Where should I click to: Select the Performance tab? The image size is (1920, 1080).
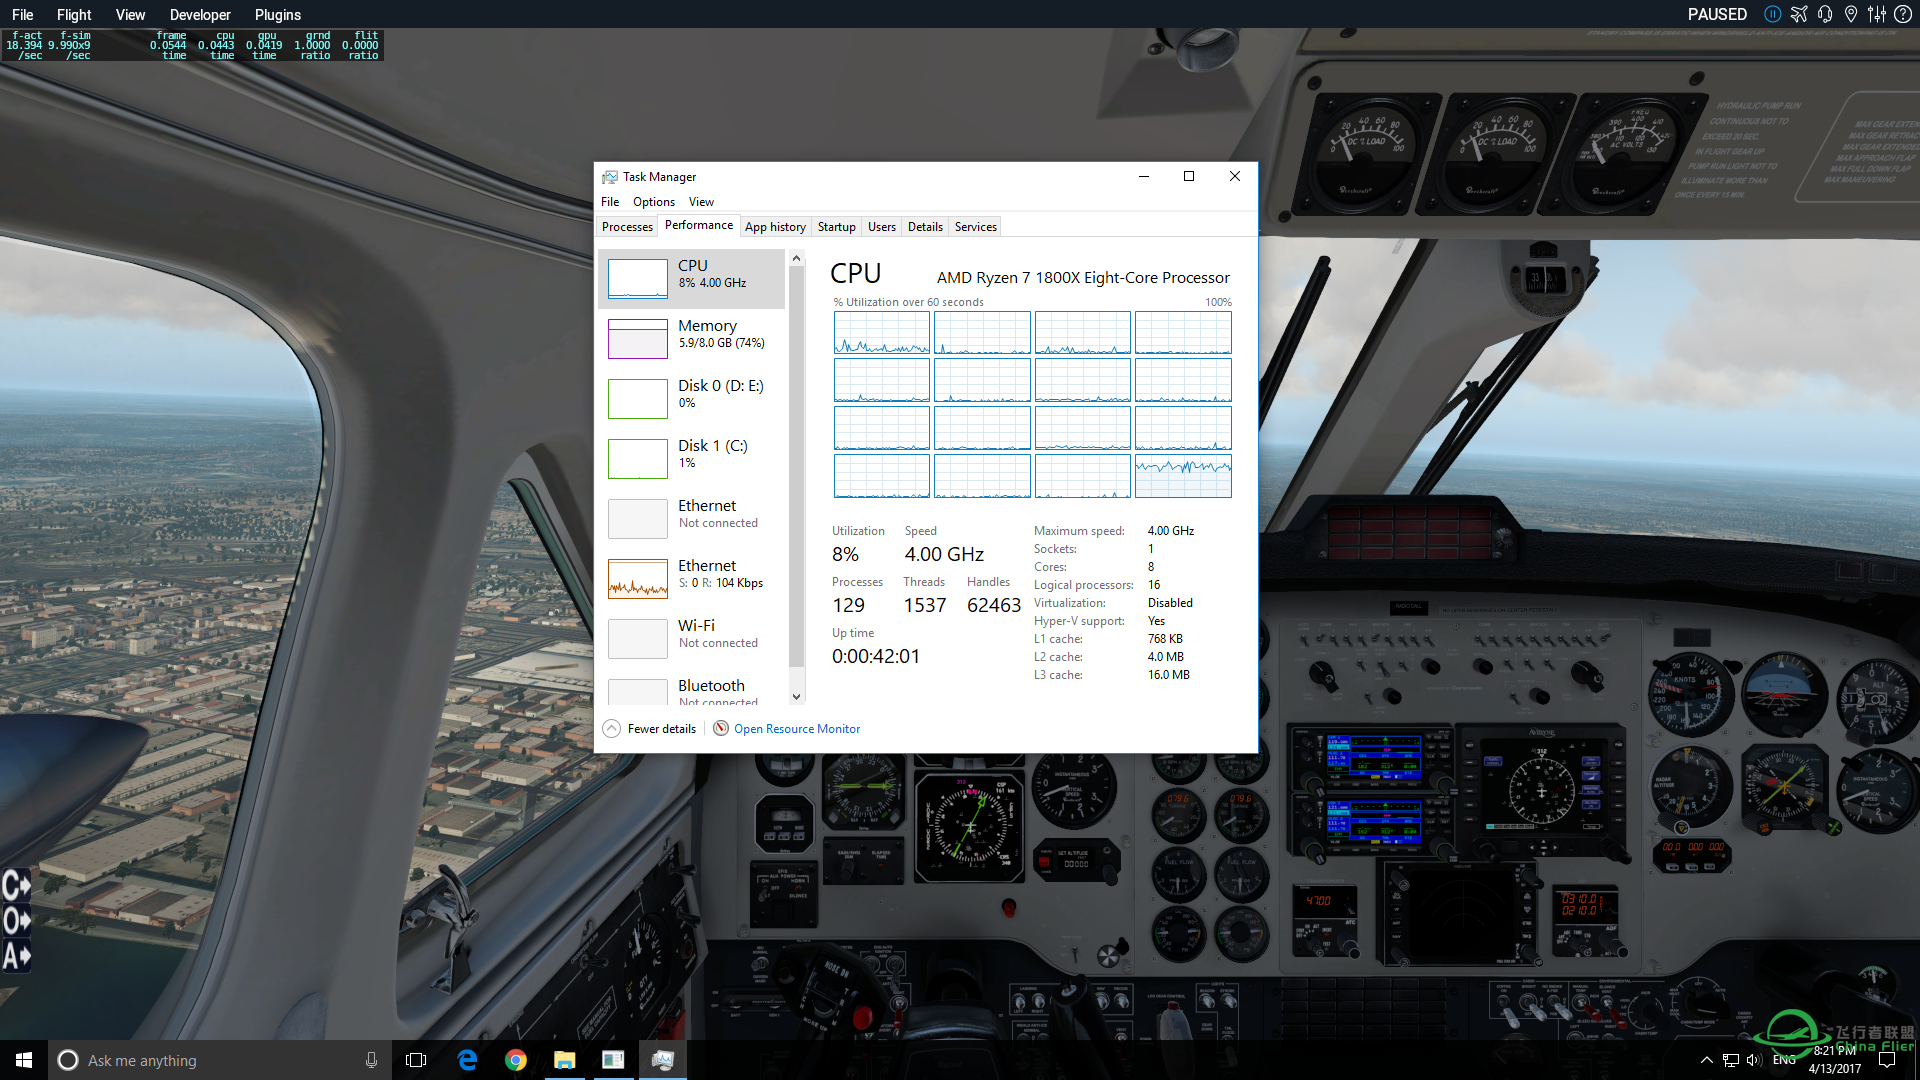click(x=699, y=225)
